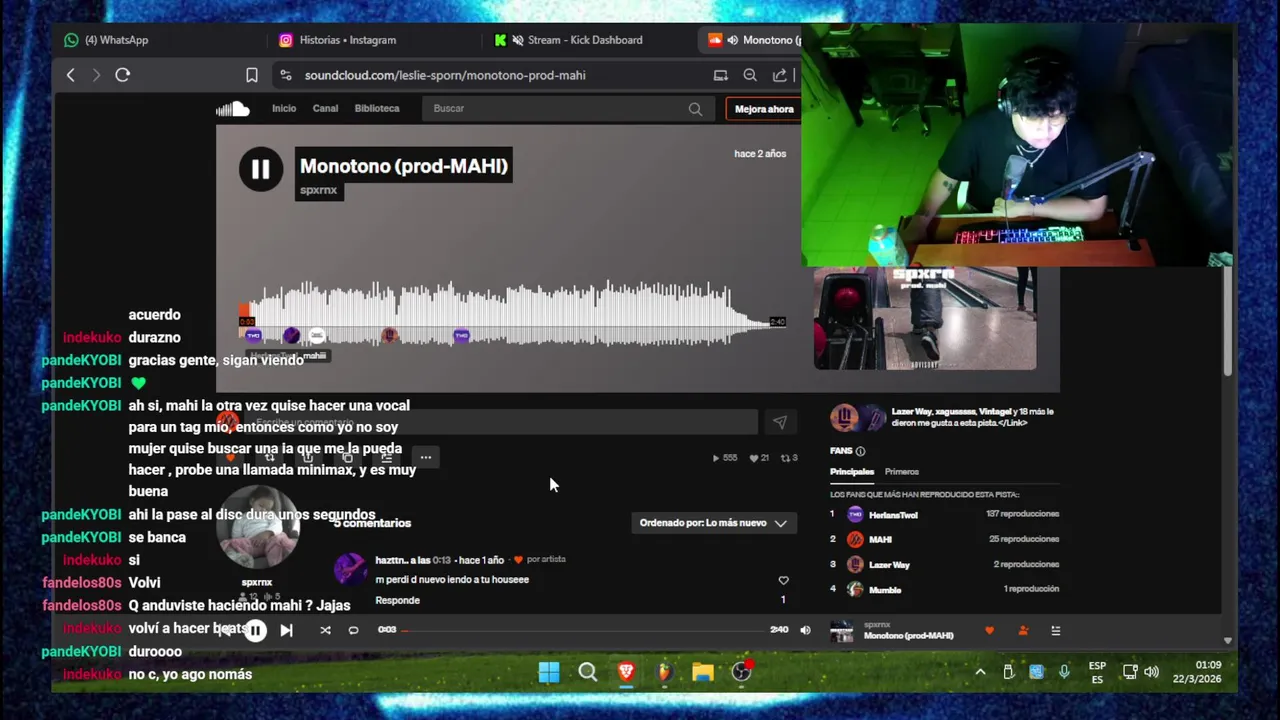
Task: Pause the Monotono track with the large button
Action: (260, 169)
